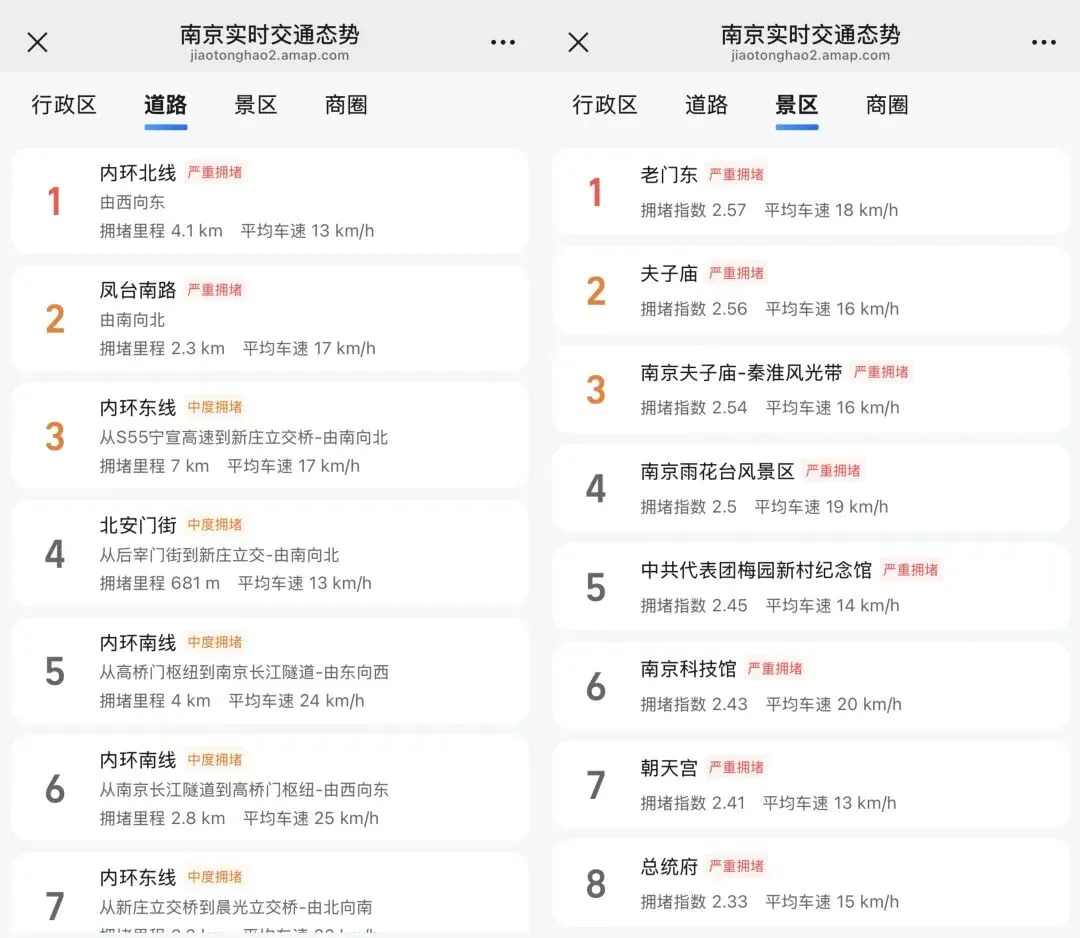Viewport: 1080px width, 938px height.
Task: Switch to 行政区 tab in left panel
Action: click(64, 105)
